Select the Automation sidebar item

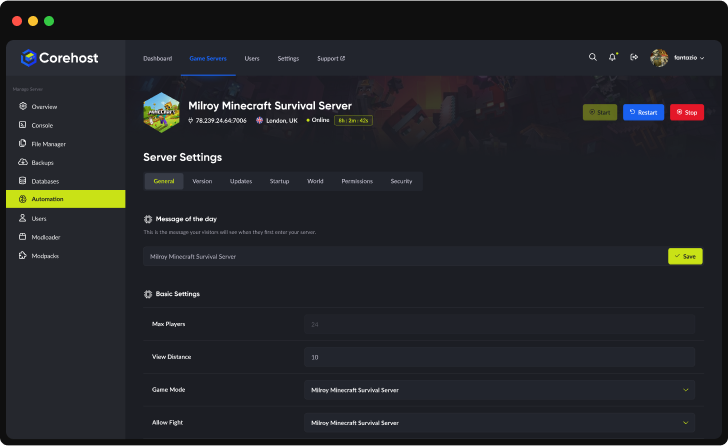point(65,199)
